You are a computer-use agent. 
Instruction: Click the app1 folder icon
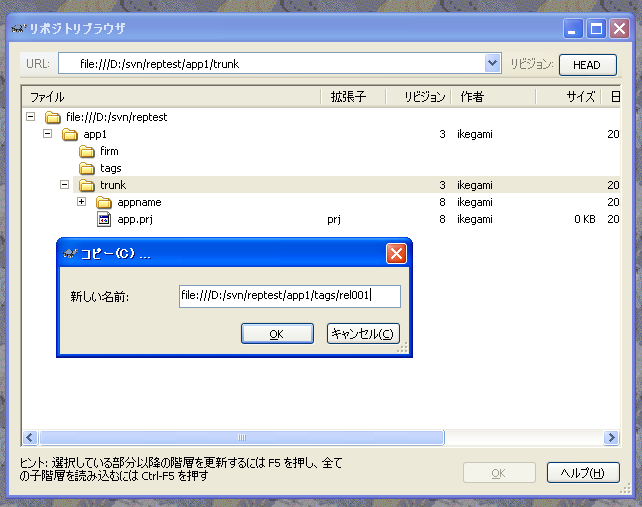70,134
